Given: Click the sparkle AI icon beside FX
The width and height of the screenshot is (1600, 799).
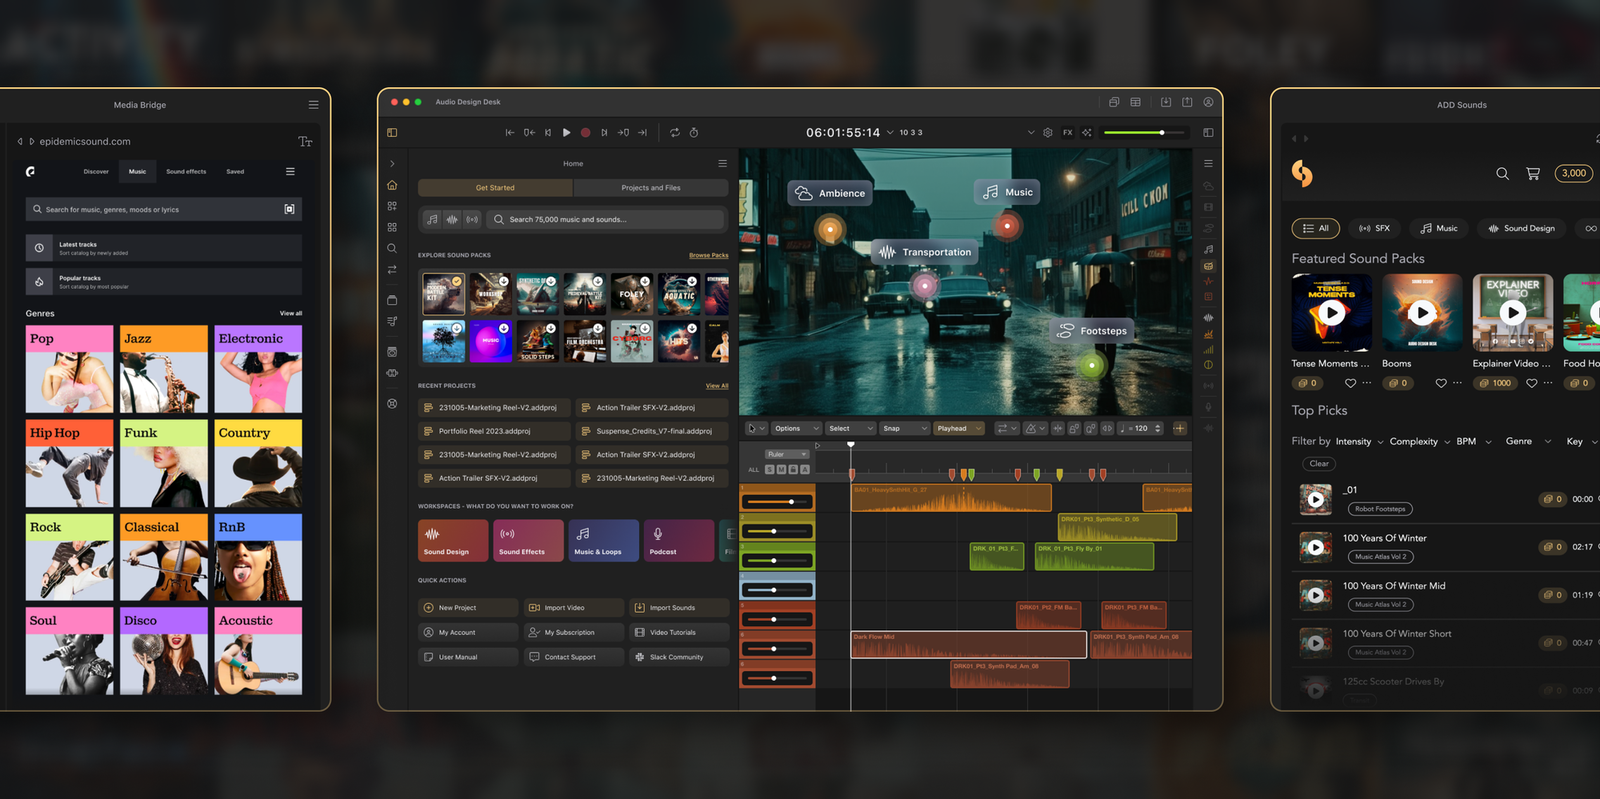Looking at the screenshot, I should pyautogui.click(x=1087, y=132).
